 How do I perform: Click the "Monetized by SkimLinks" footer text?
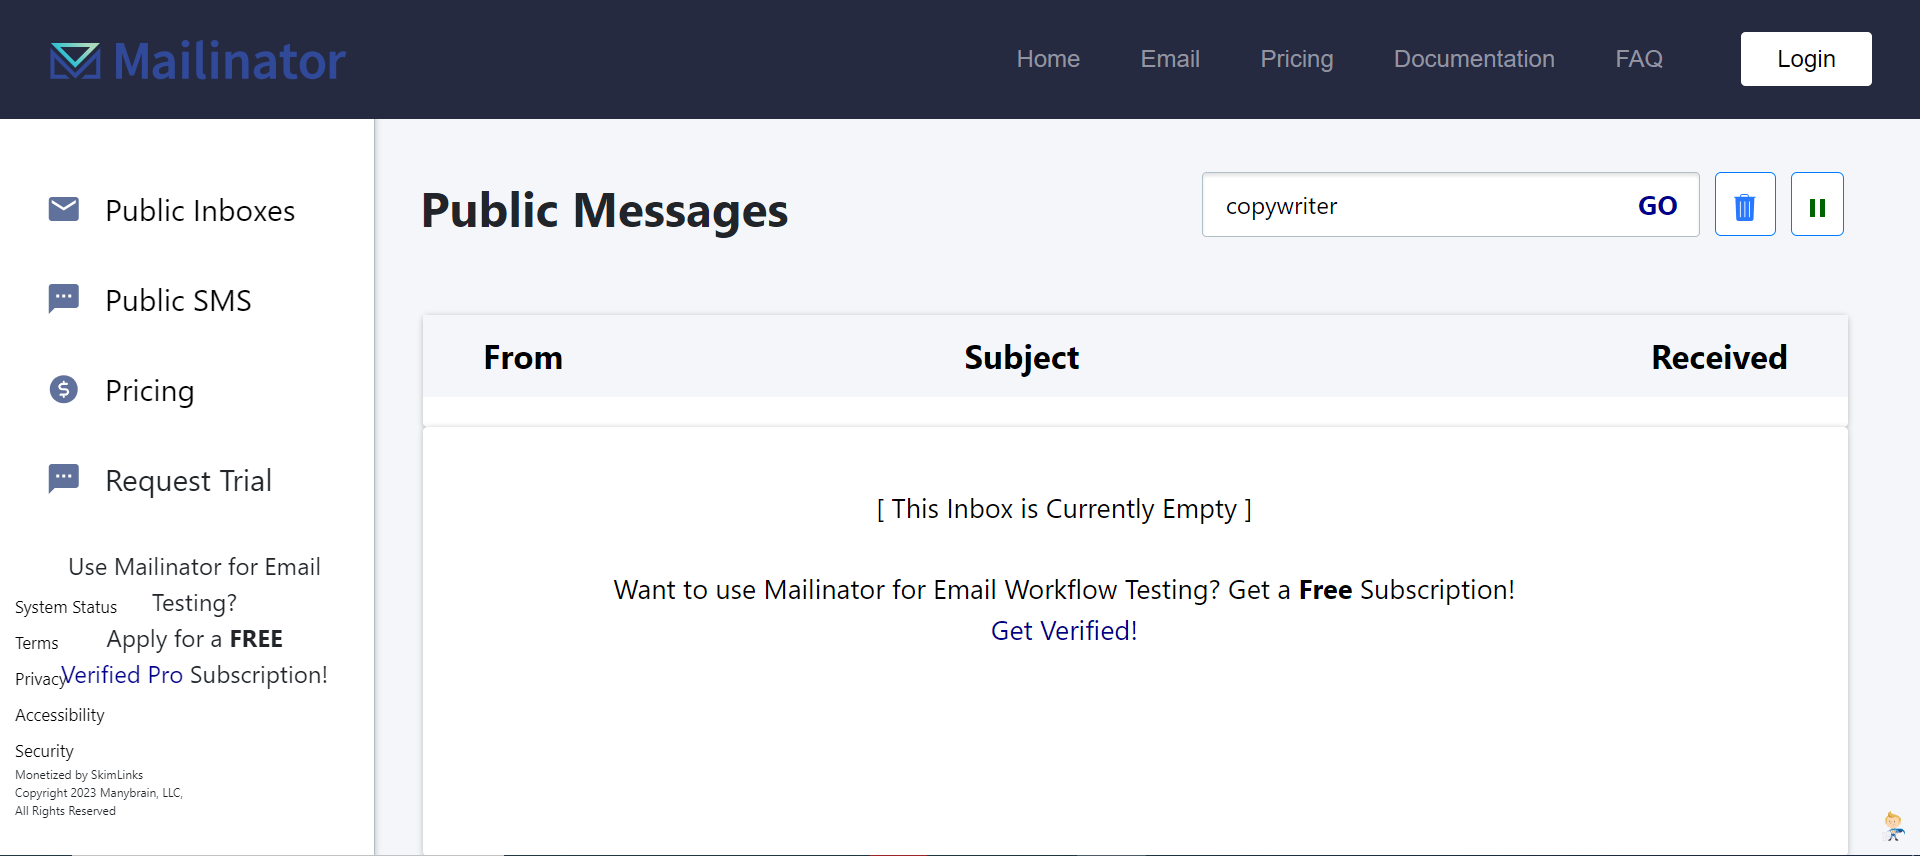(x=79, y=775)
